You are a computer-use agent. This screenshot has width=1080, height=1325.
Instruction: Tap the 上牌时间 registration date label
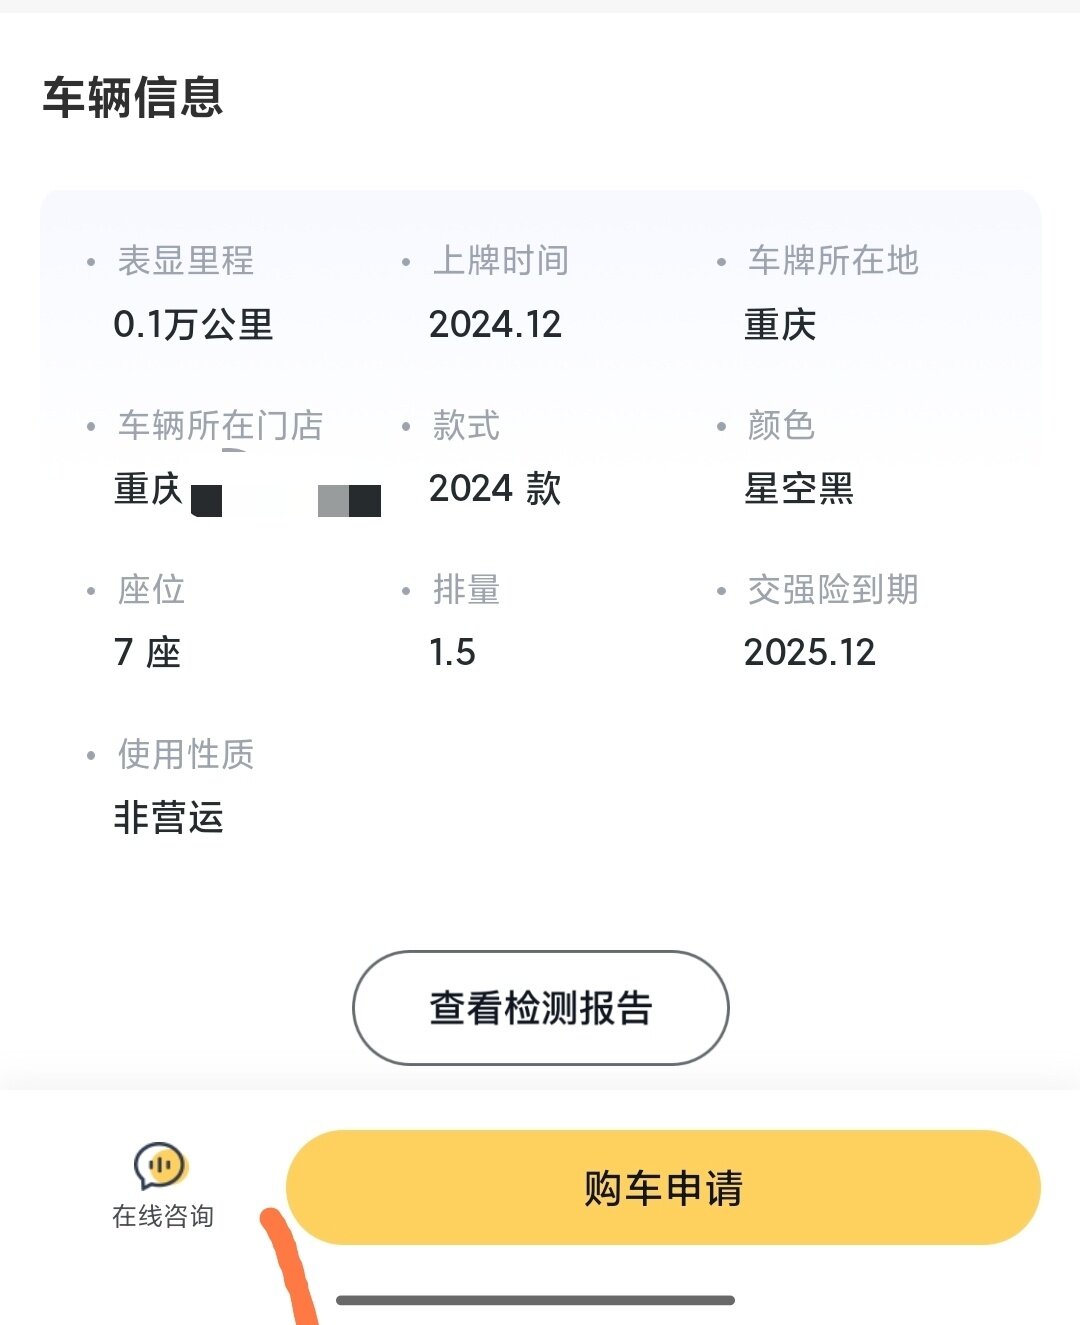coord(501,260)
